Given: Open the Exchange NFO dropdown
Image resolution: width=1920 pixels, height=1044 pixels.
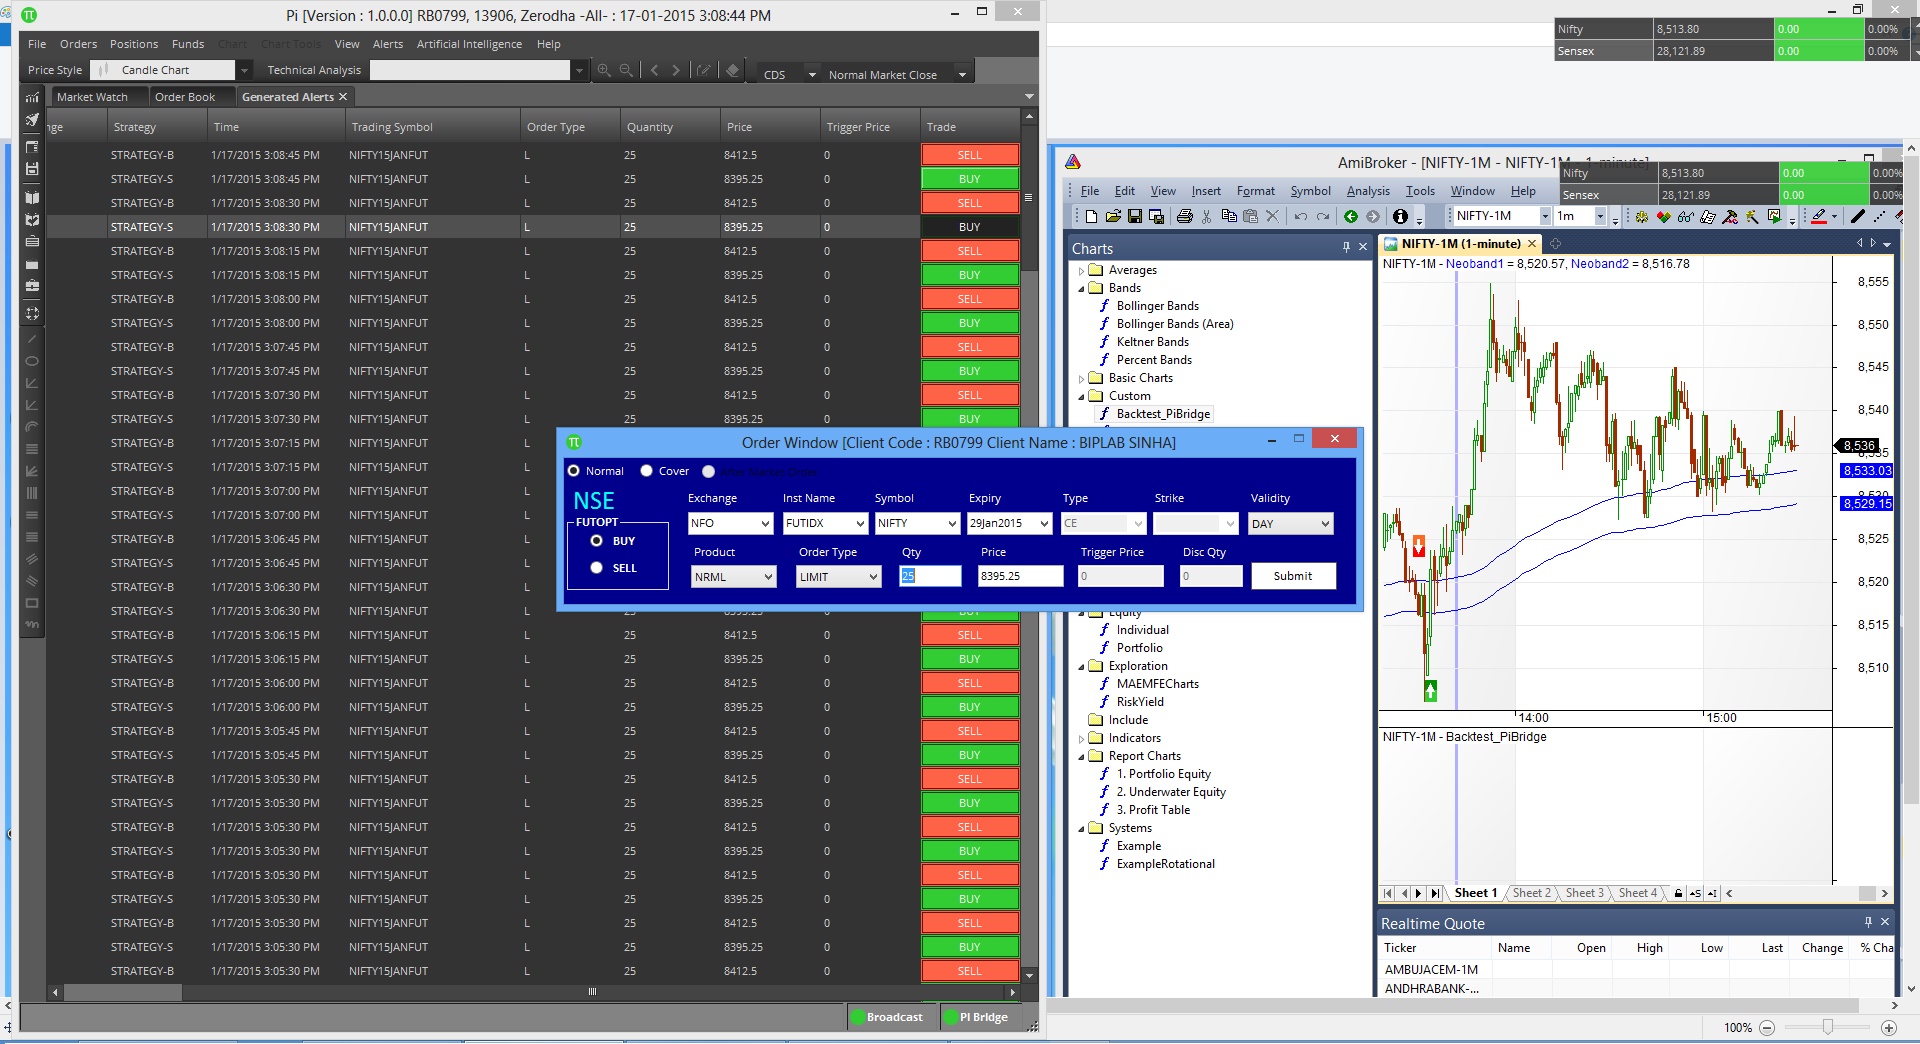Looking at the screenshot, I should pos(731,523).
